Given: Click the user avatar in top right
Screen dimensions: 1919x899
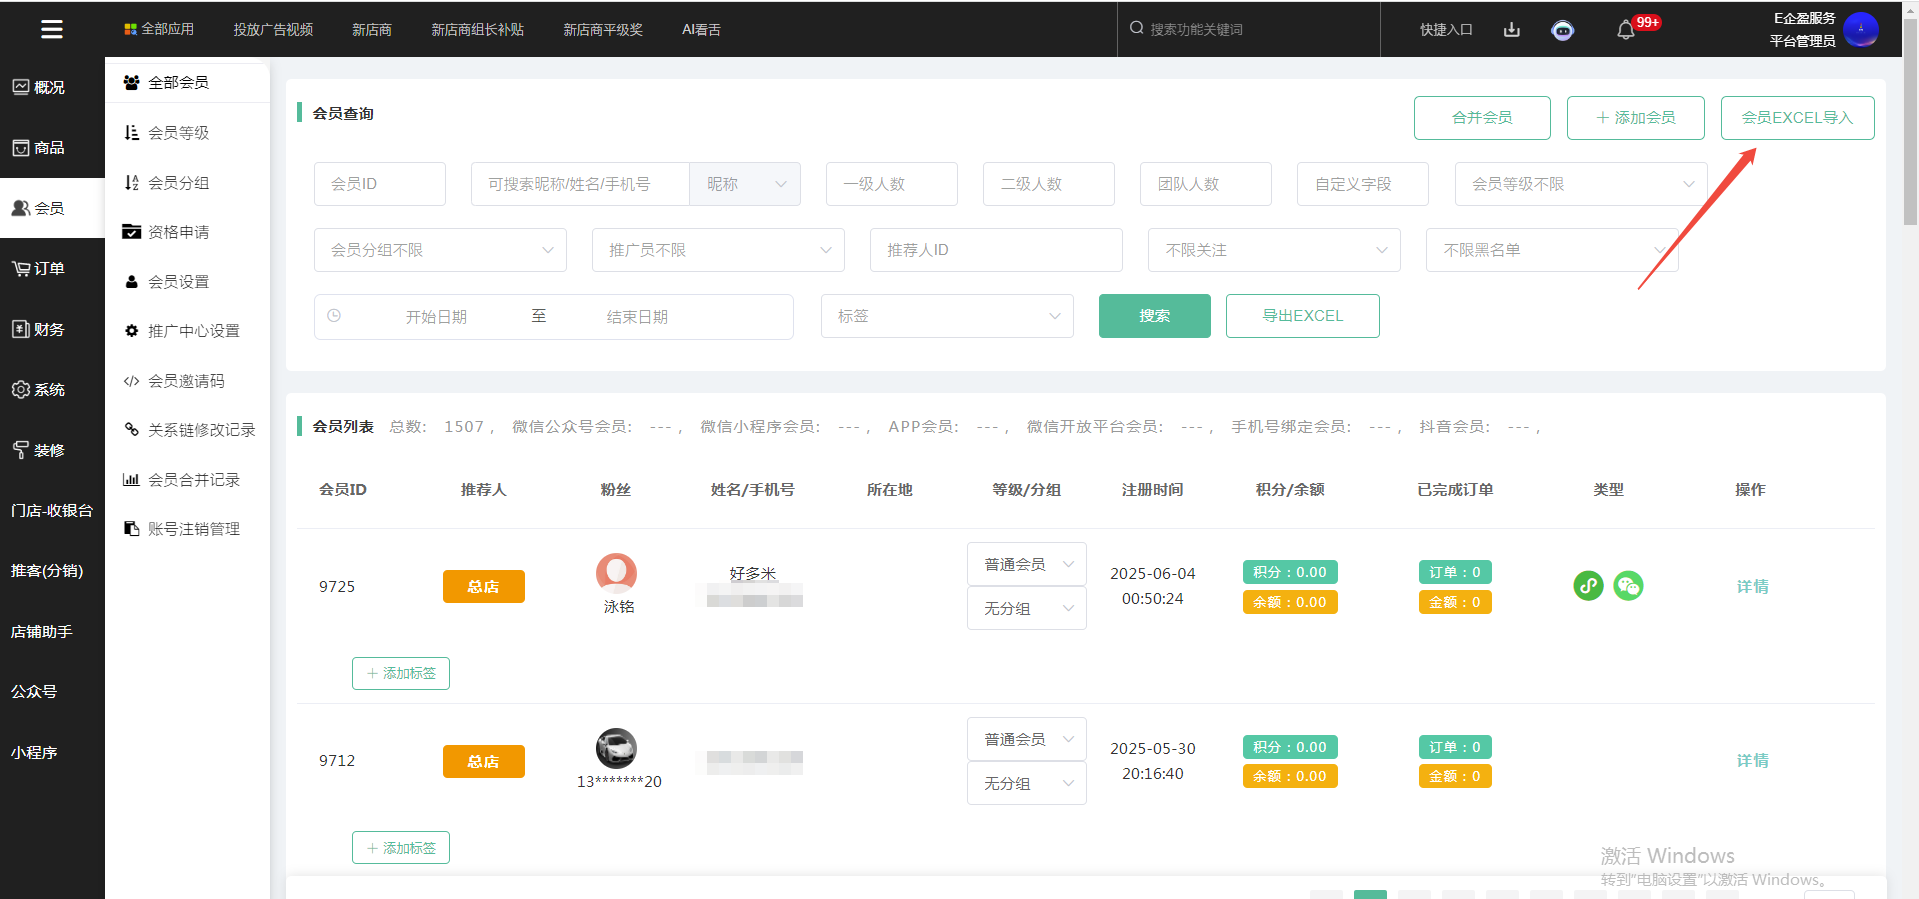Looking at the screenshot, I should click(x=1860, y=29).
